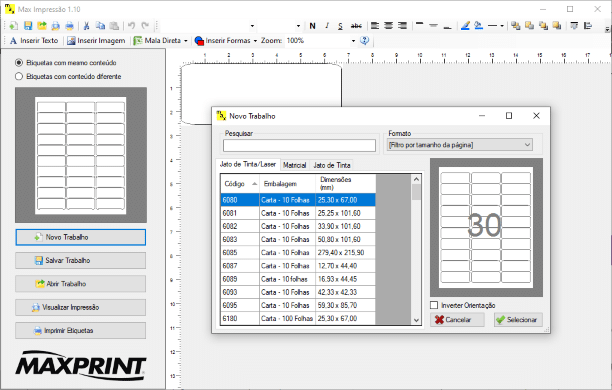The height and width of the screenshot is (390, 612).
Task: Click the Salvar Trabalho button
Action: [80, 260]
